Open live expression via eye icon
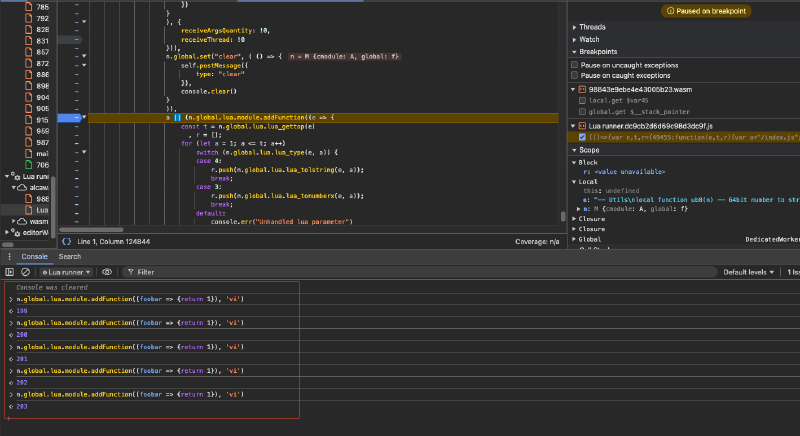The image size is (800, 436). tap(107, 271)
